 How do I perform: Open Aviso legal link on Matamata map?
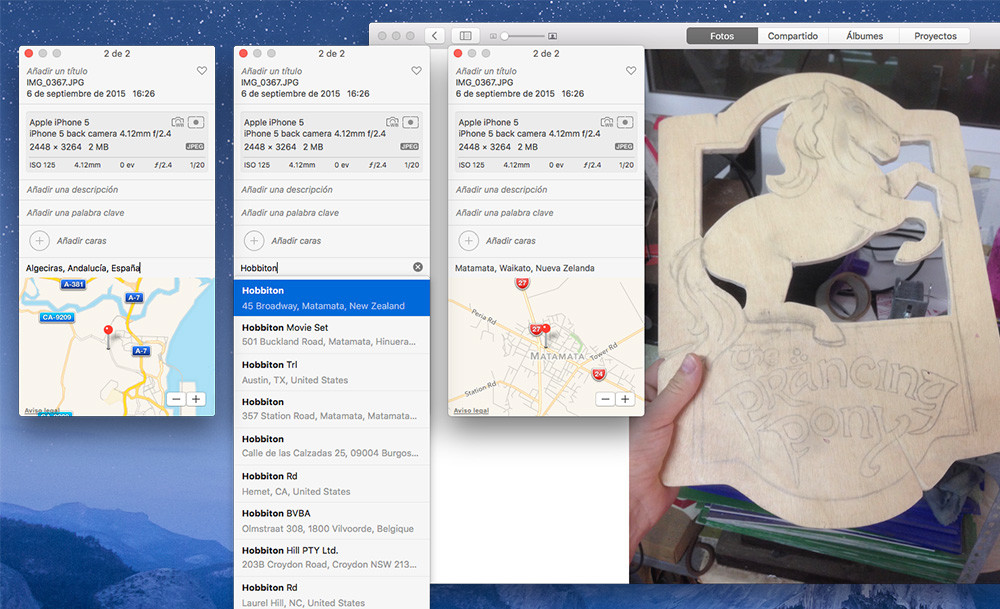(471, 411)
